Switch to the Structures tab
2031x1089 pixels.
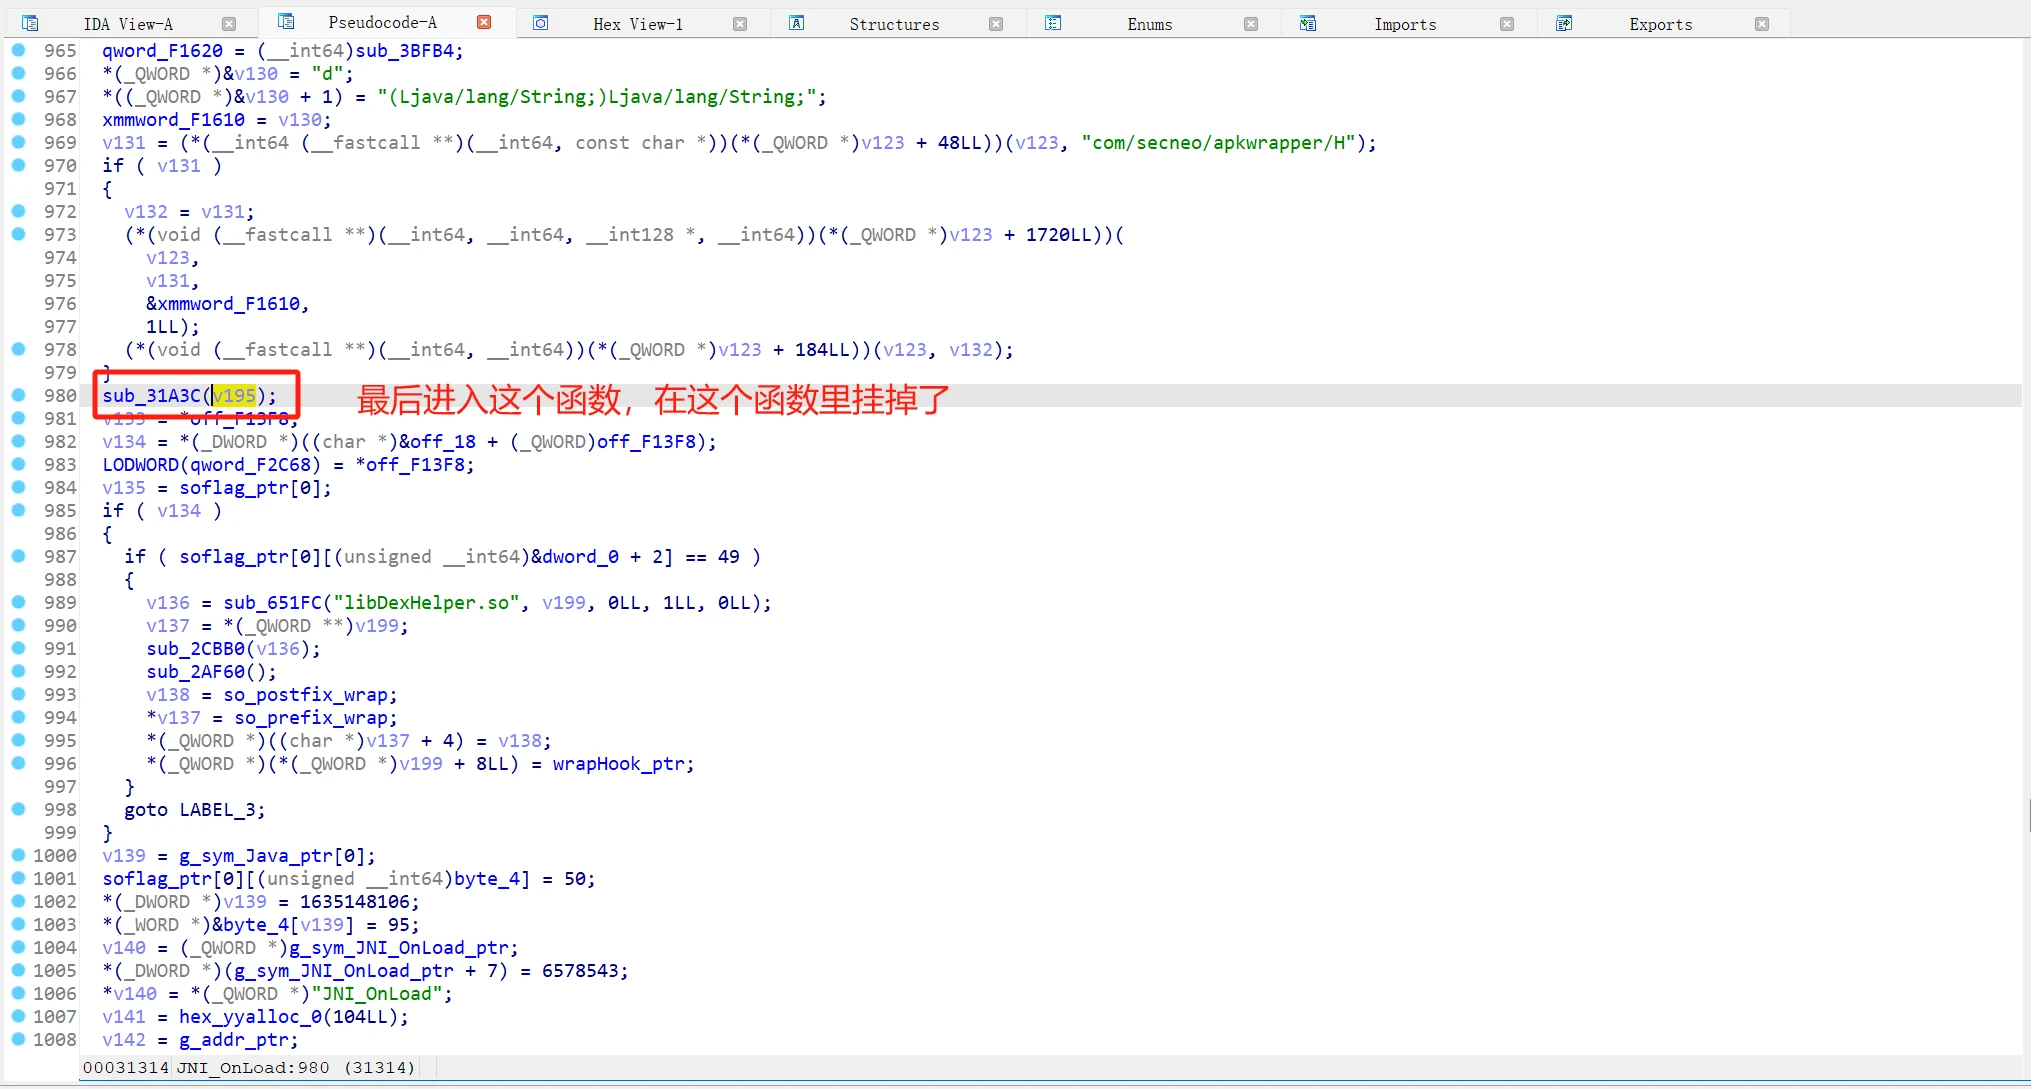(x=894, y=24)
